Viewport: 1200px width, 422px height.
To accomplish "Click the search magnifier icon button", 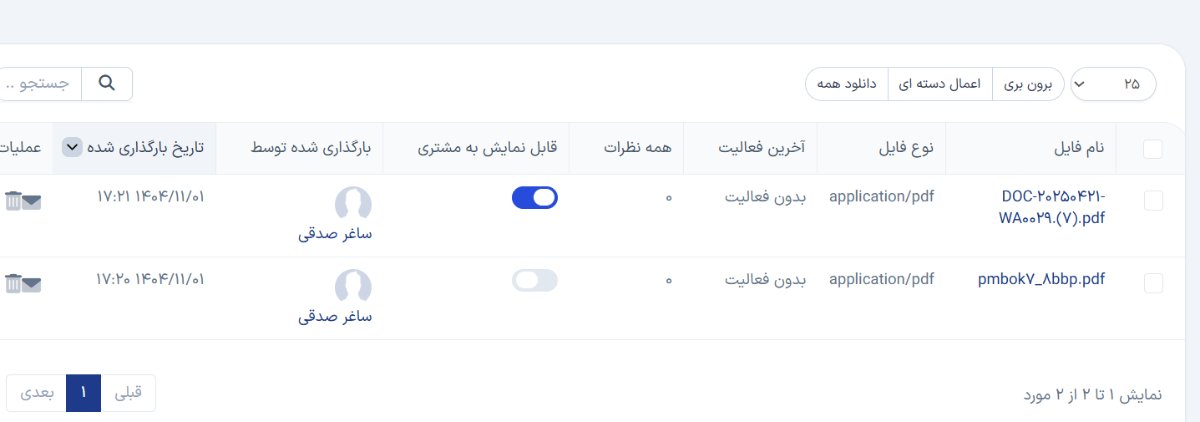I will point(107,84).
